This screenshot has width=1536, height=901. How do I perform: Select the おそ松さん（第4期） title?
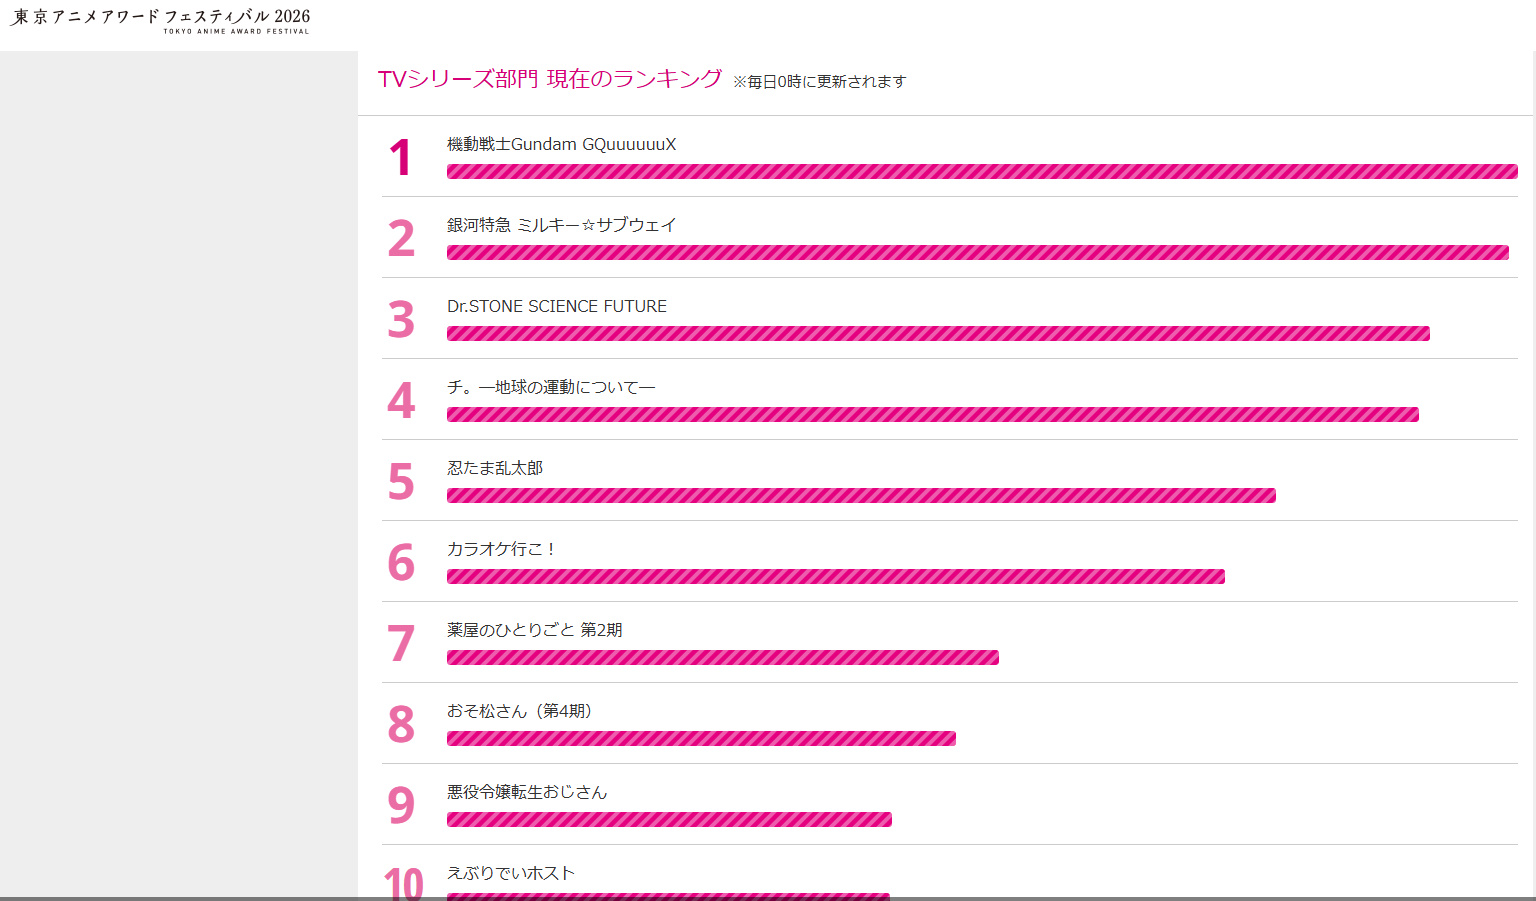[x=519, y=711]
